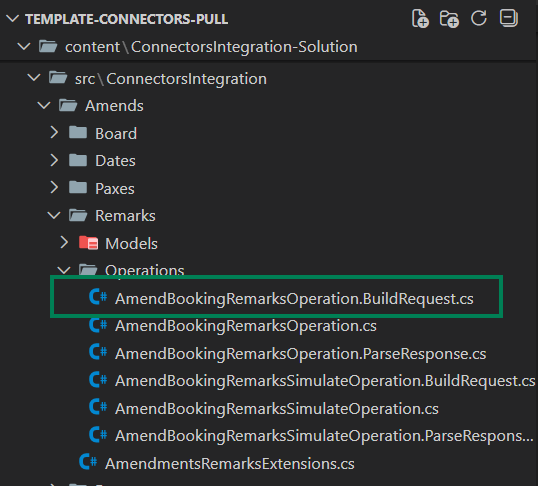Collapse the src\ConnectorsIntegration folder chevron
Image resolution: width=538 pixels, height=486 pixels.
point(34,78)
